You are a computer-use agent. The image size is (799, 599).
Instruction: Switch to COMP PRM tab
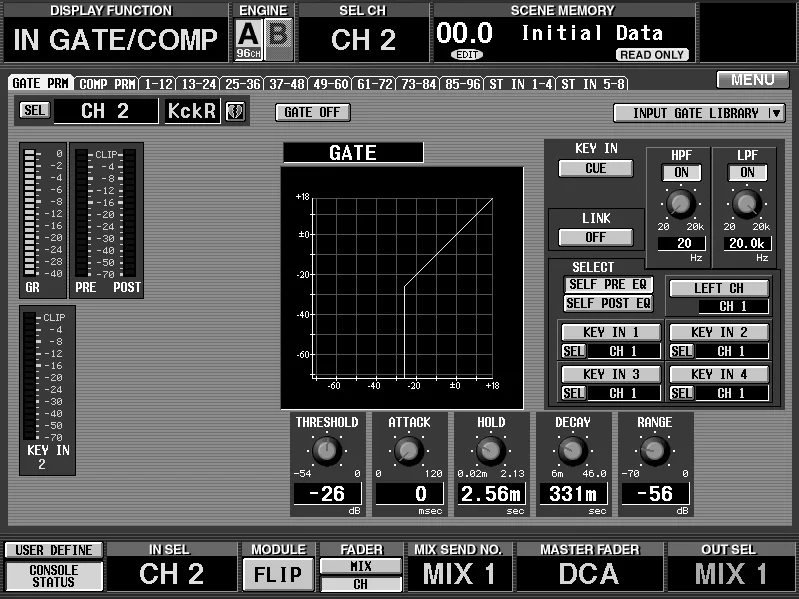coord(106,84)
